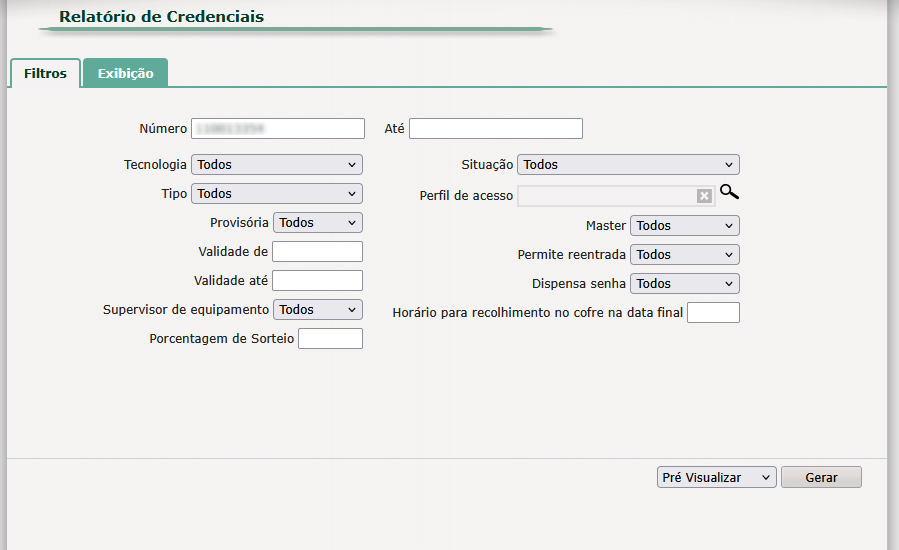This screenshot has width=899, height=550.
Task: Click the Situação label
Action: pos(487,165)
